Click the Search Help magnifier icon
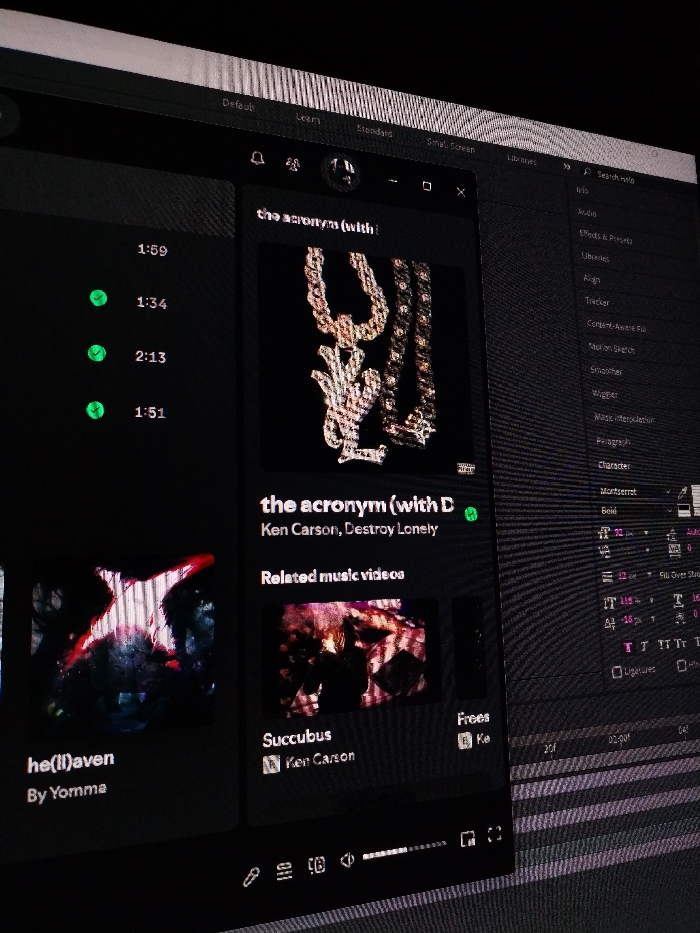Viewport: 700px width, 933px height. 587,172
